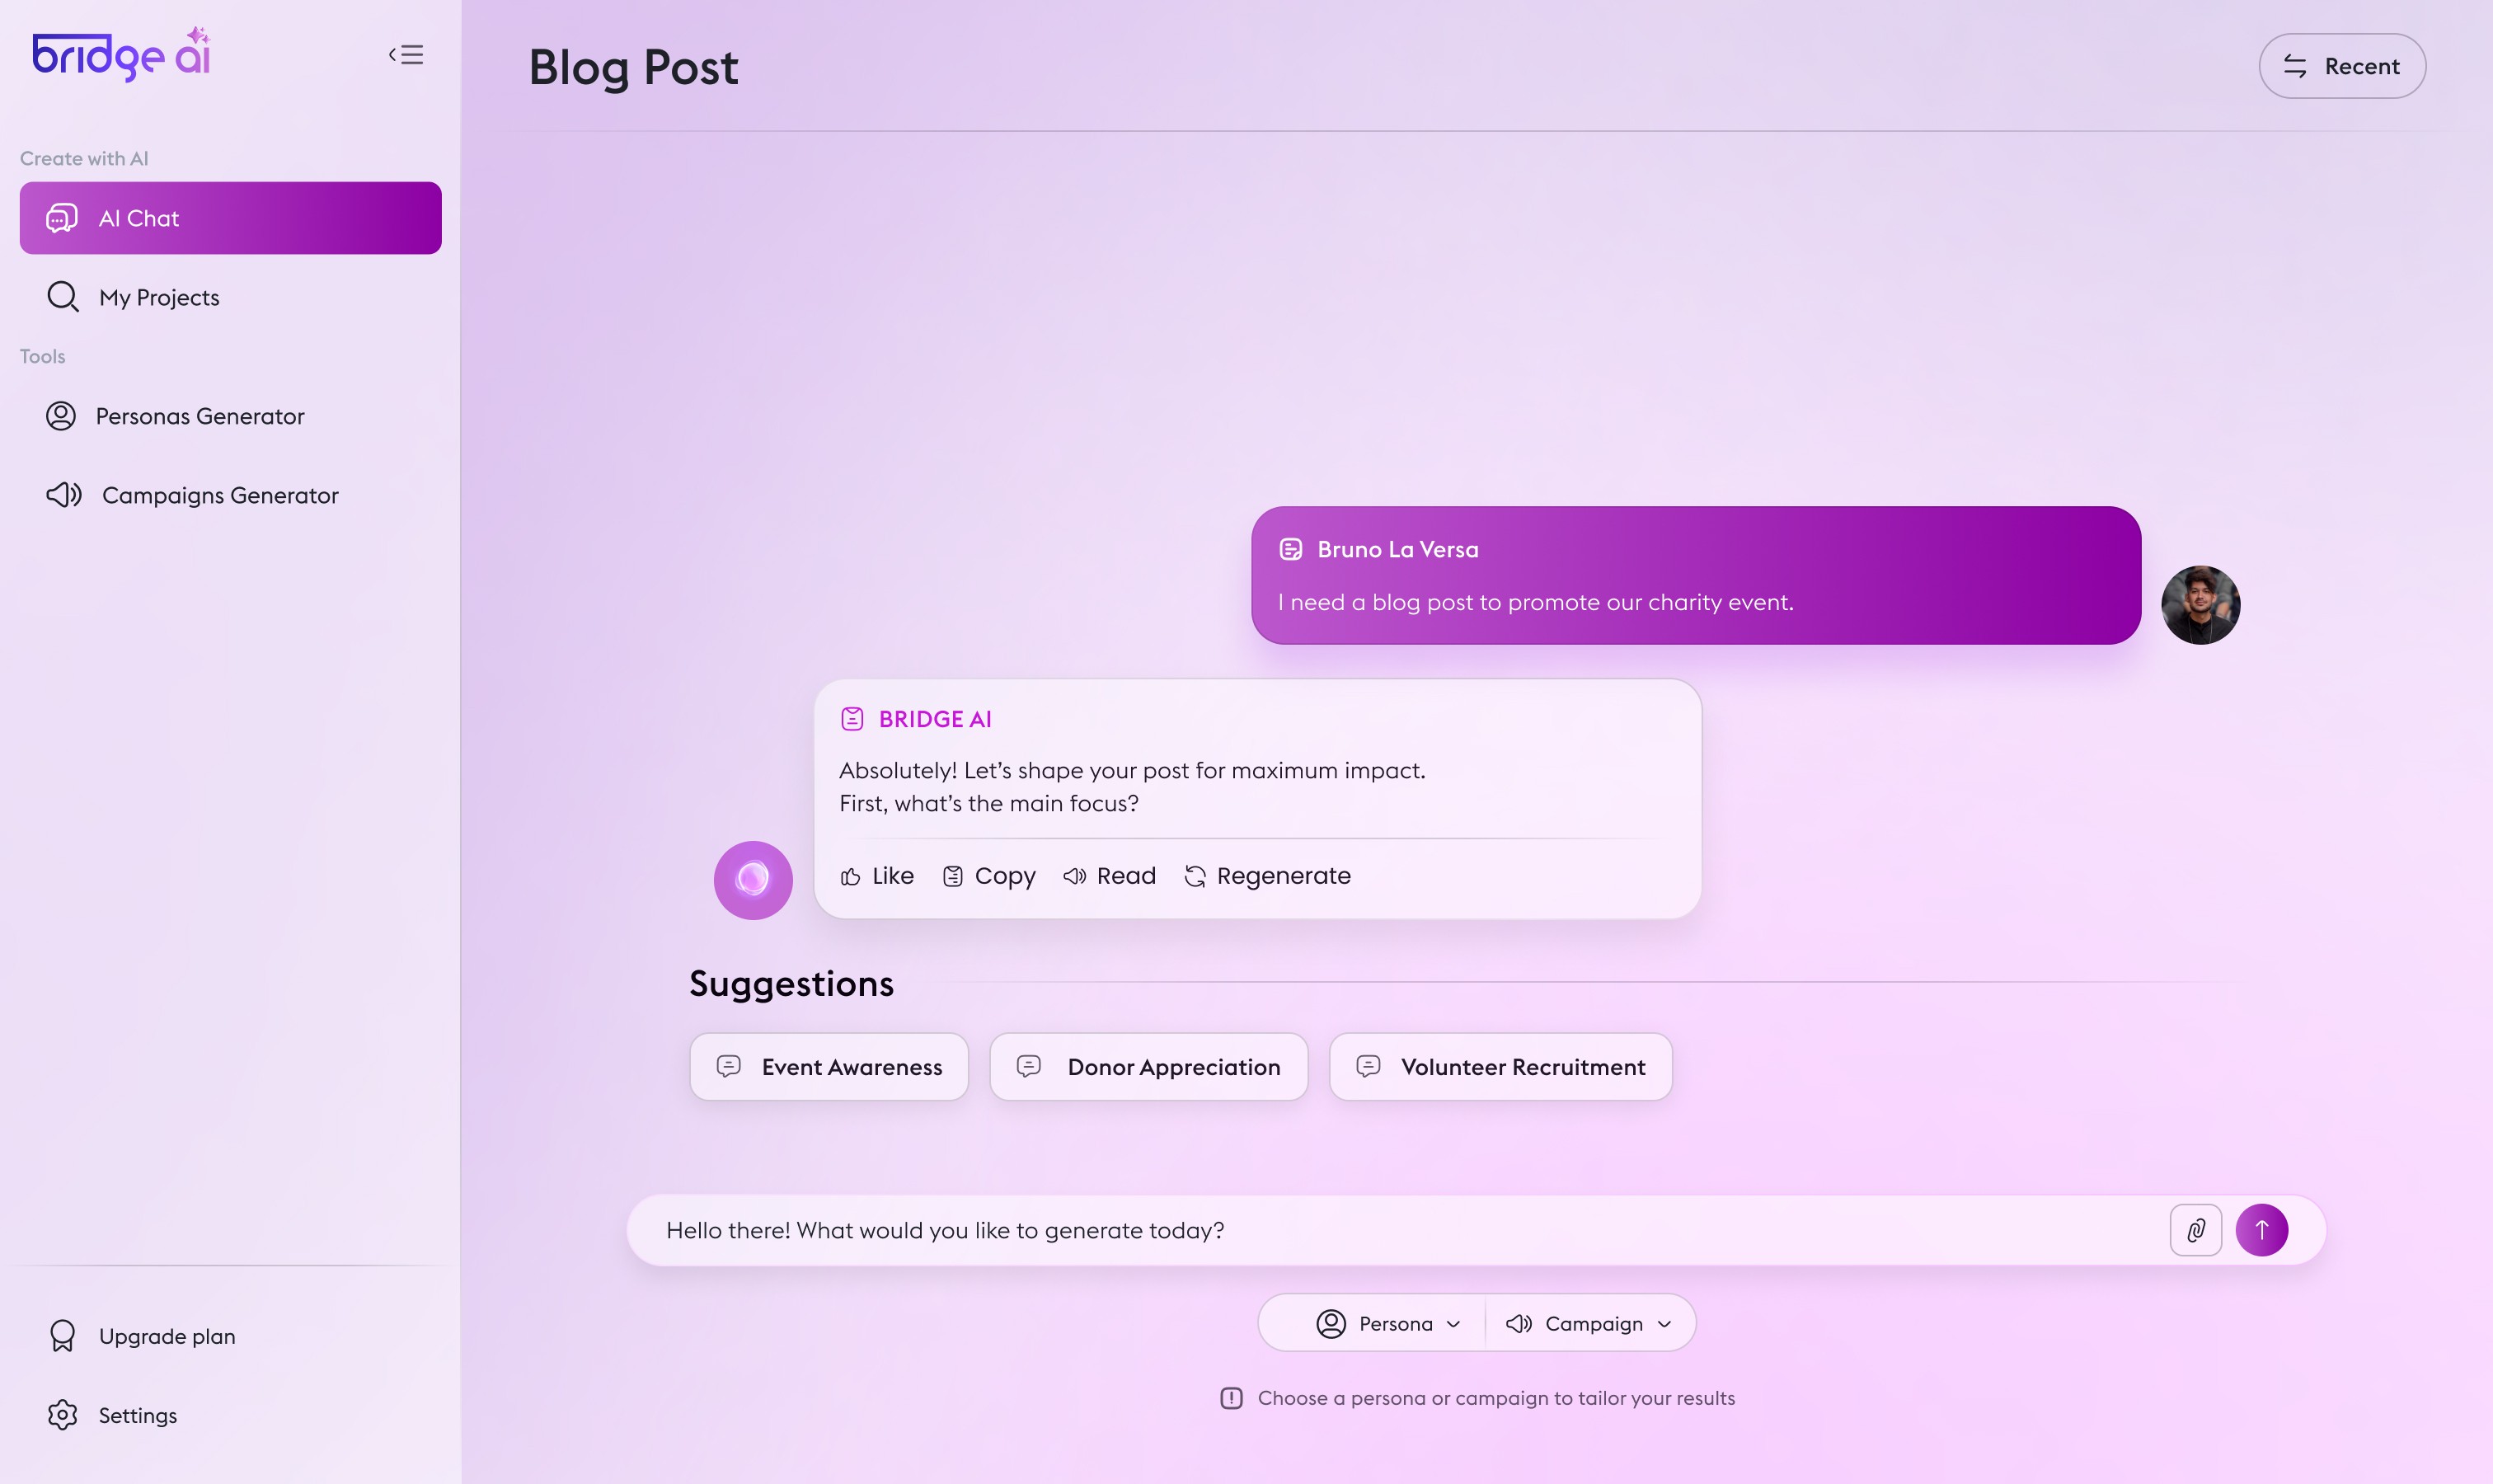Choose the Event Awareness suggestion

pyautogui.click(x=829, y=1067)
